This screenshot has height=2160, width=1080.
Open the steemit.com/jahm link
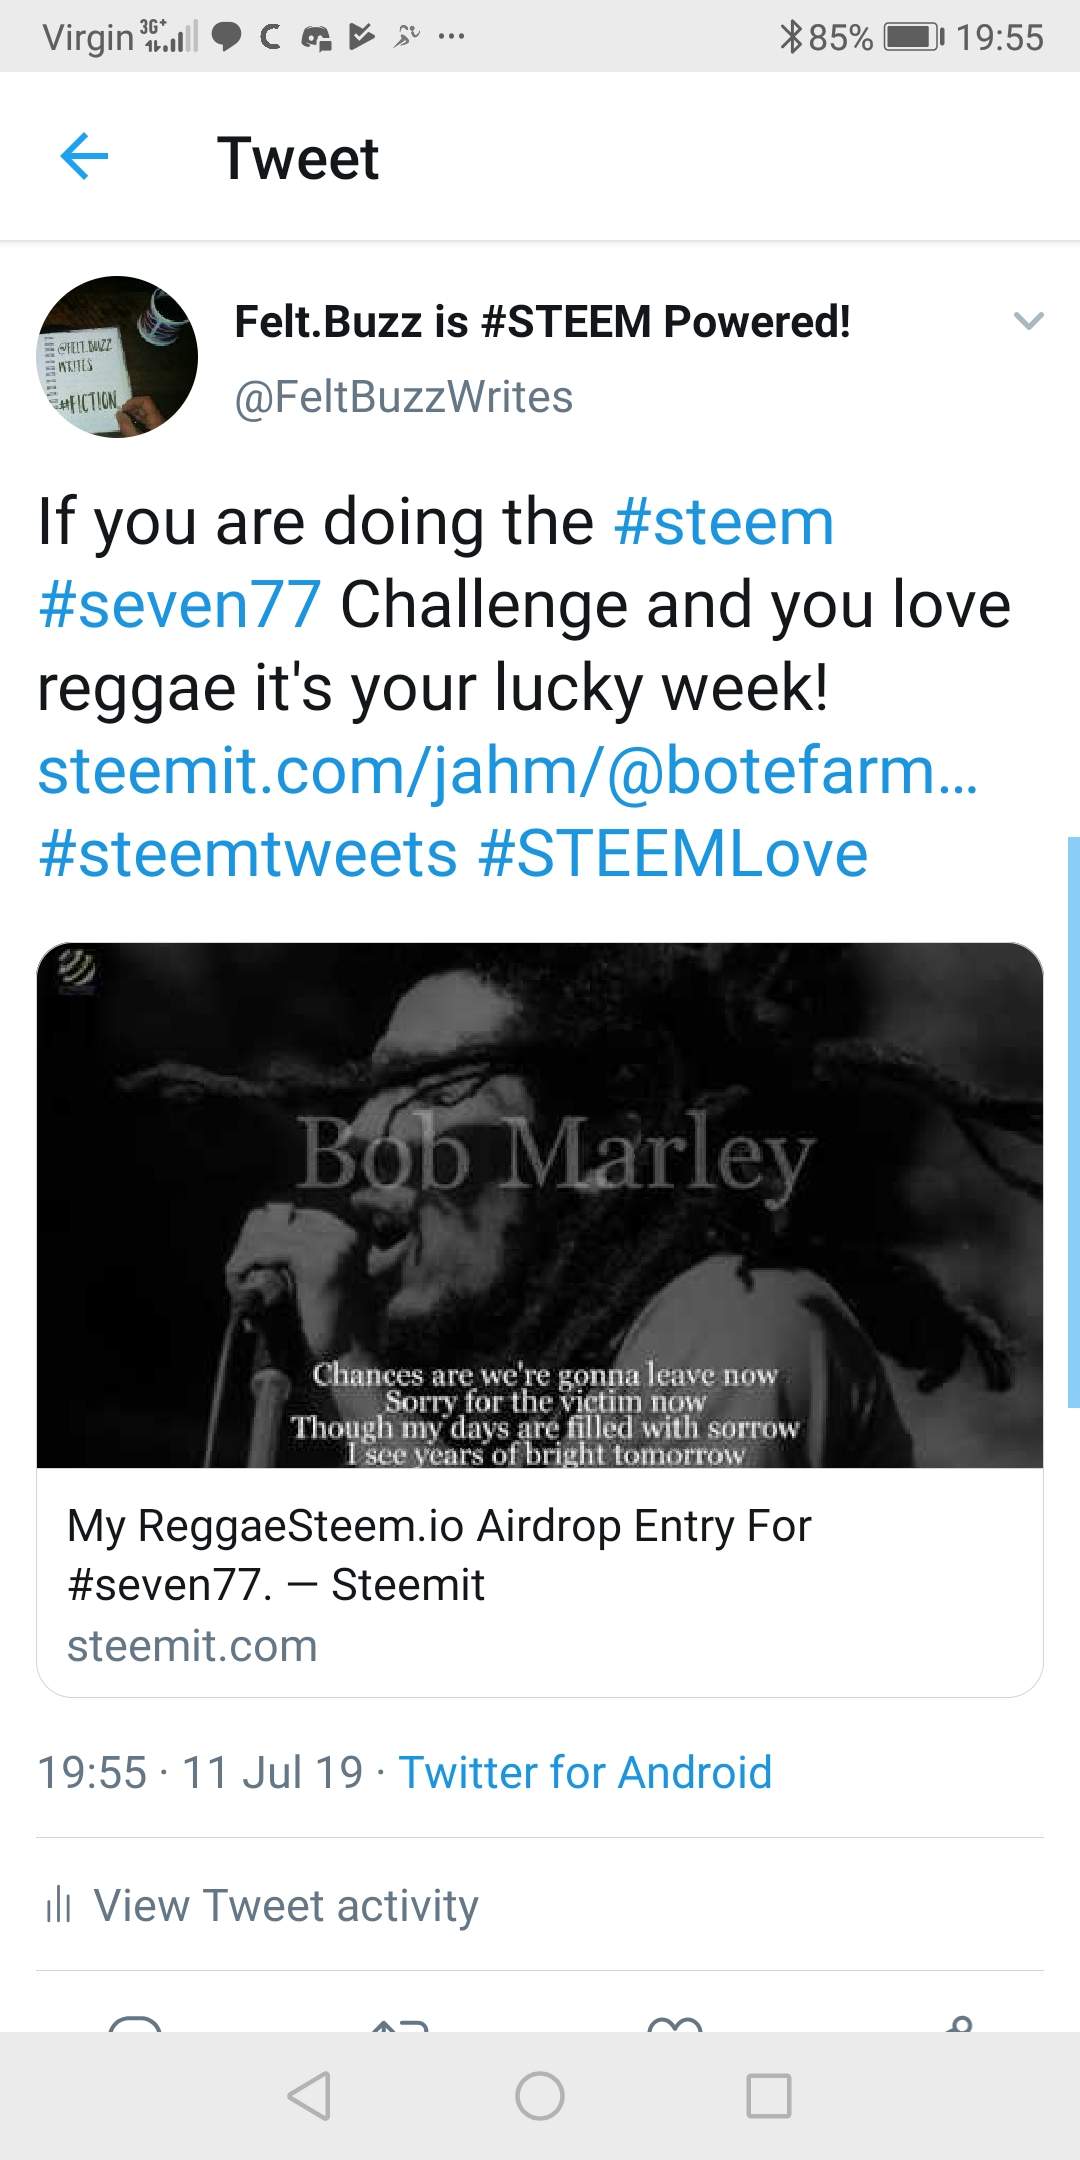point(508,771)
